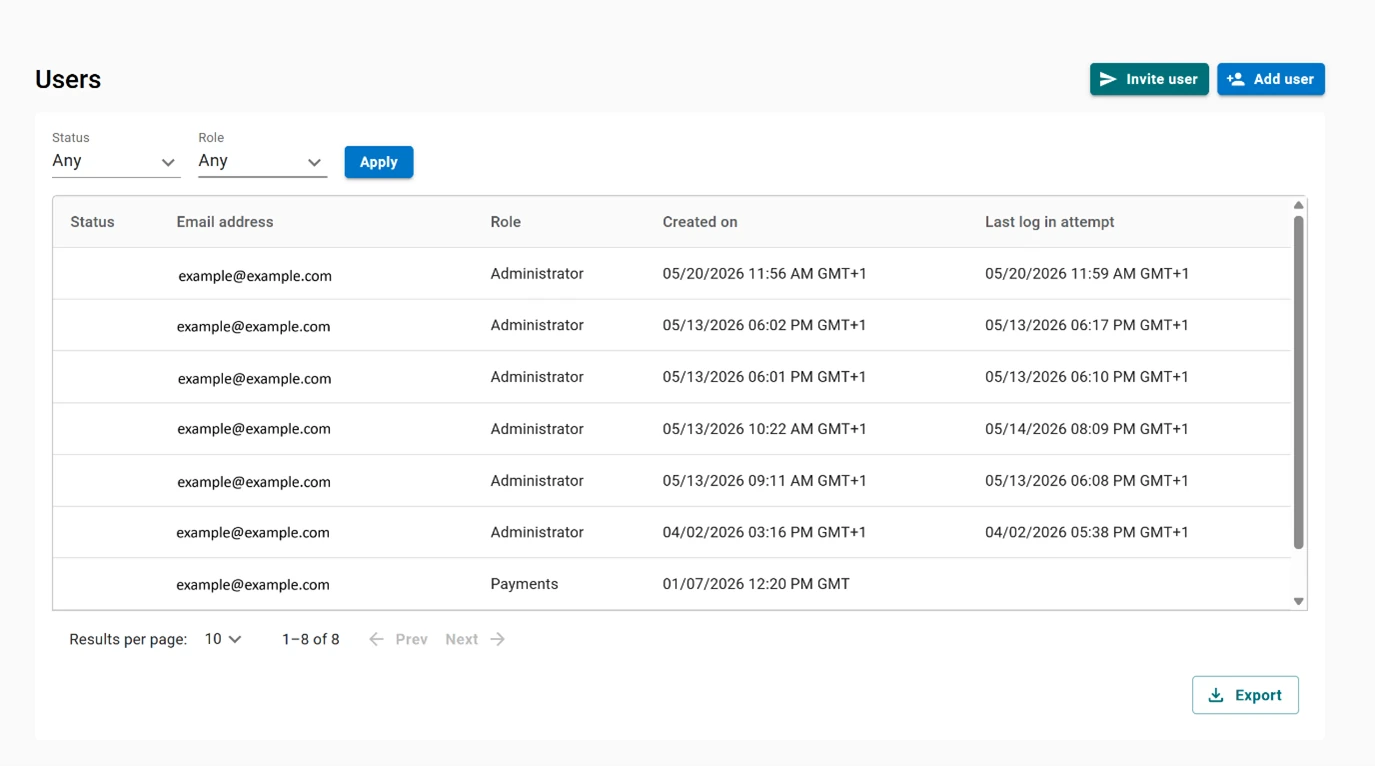1375x766 pixels.
Task: Click last login 04/02/2026 05:38 PM GMT+1
Action: [x=1087, y=532]
